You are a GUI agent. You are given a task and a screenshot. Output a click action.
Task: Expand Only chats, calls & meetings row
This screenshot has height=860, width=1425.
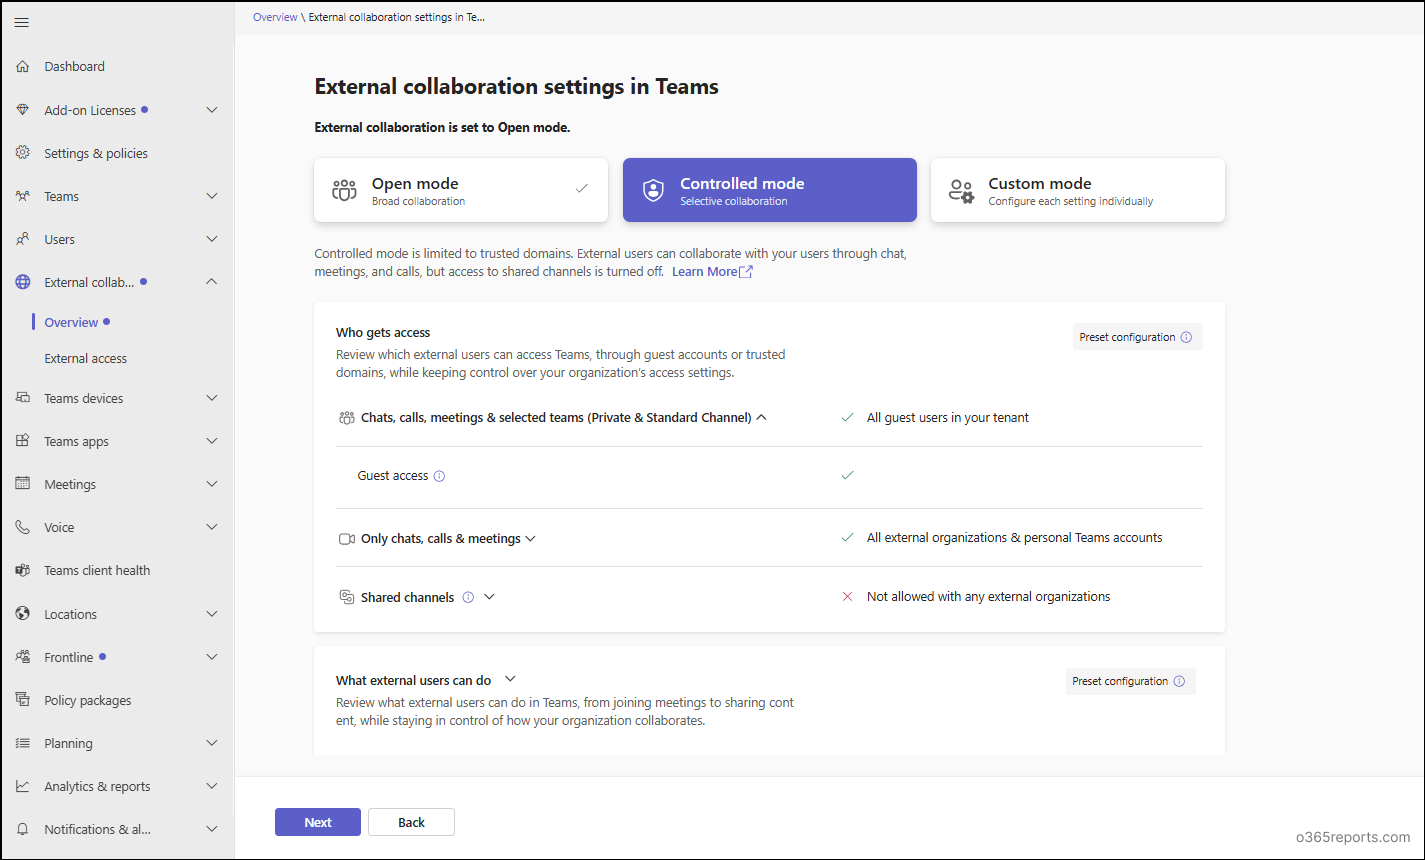tap(531, 538)
